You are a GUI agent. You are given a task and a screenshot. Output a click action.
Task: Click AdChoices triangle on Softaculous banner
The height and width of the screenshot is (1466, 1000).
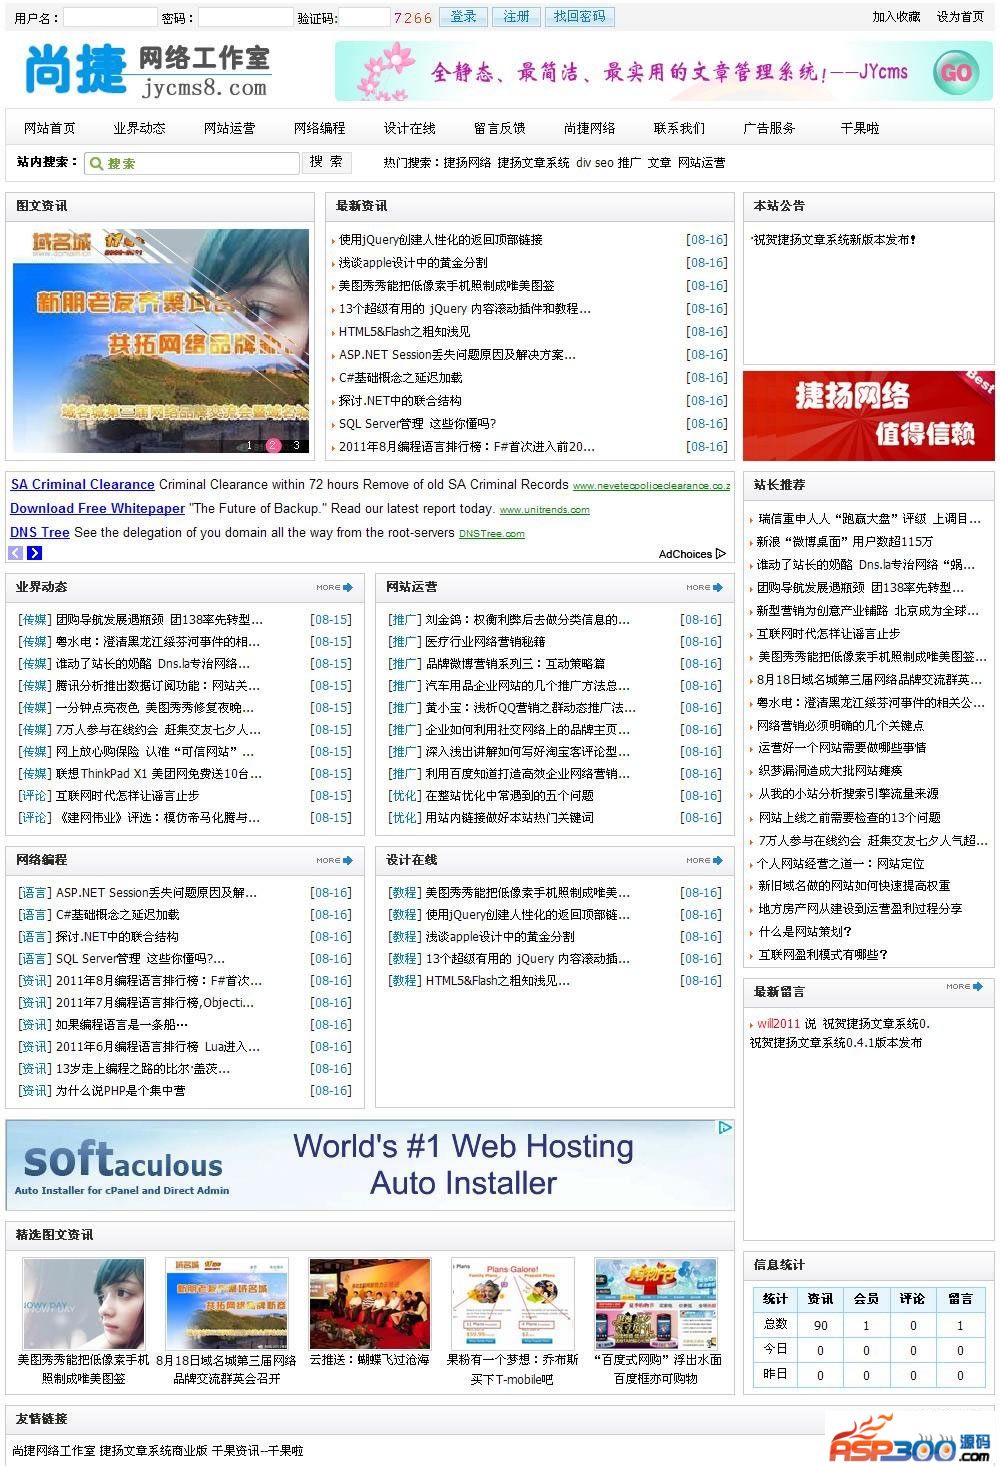tap(725, 1128)
